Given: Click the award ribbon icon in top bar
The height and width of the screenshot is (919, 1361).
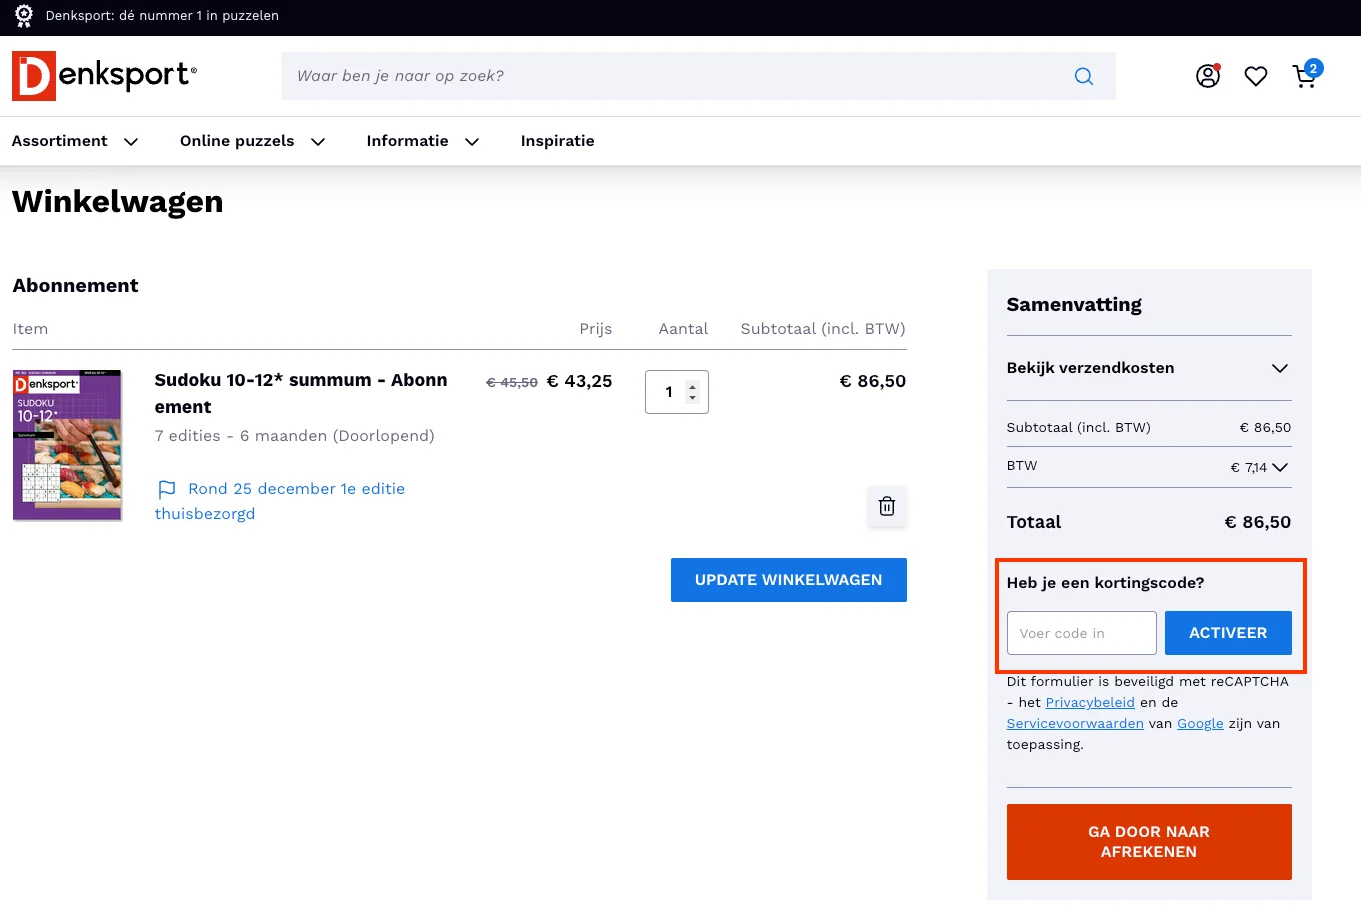Looking at the screenshot, I should [x=24, y=16].
